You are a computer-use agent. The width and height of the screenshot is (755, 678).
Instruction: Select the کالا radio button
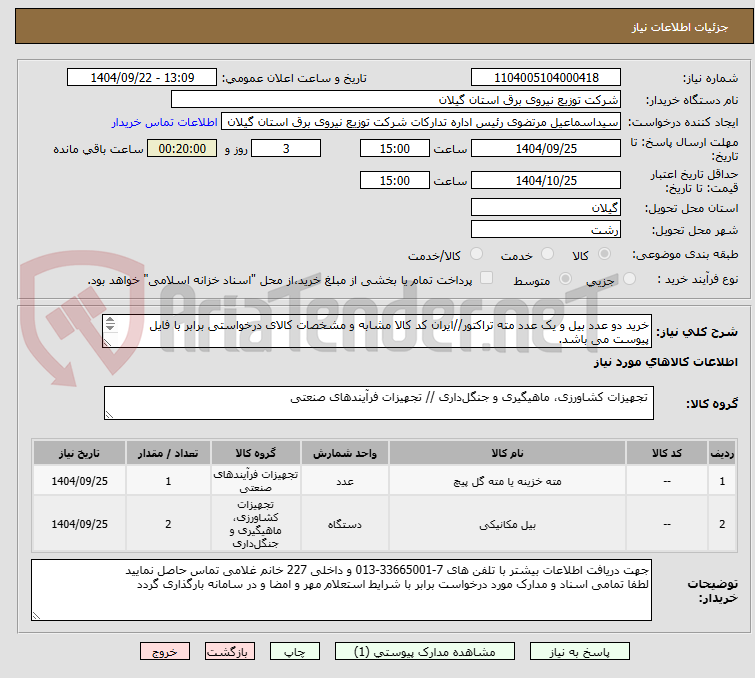(x=604, y=254)
